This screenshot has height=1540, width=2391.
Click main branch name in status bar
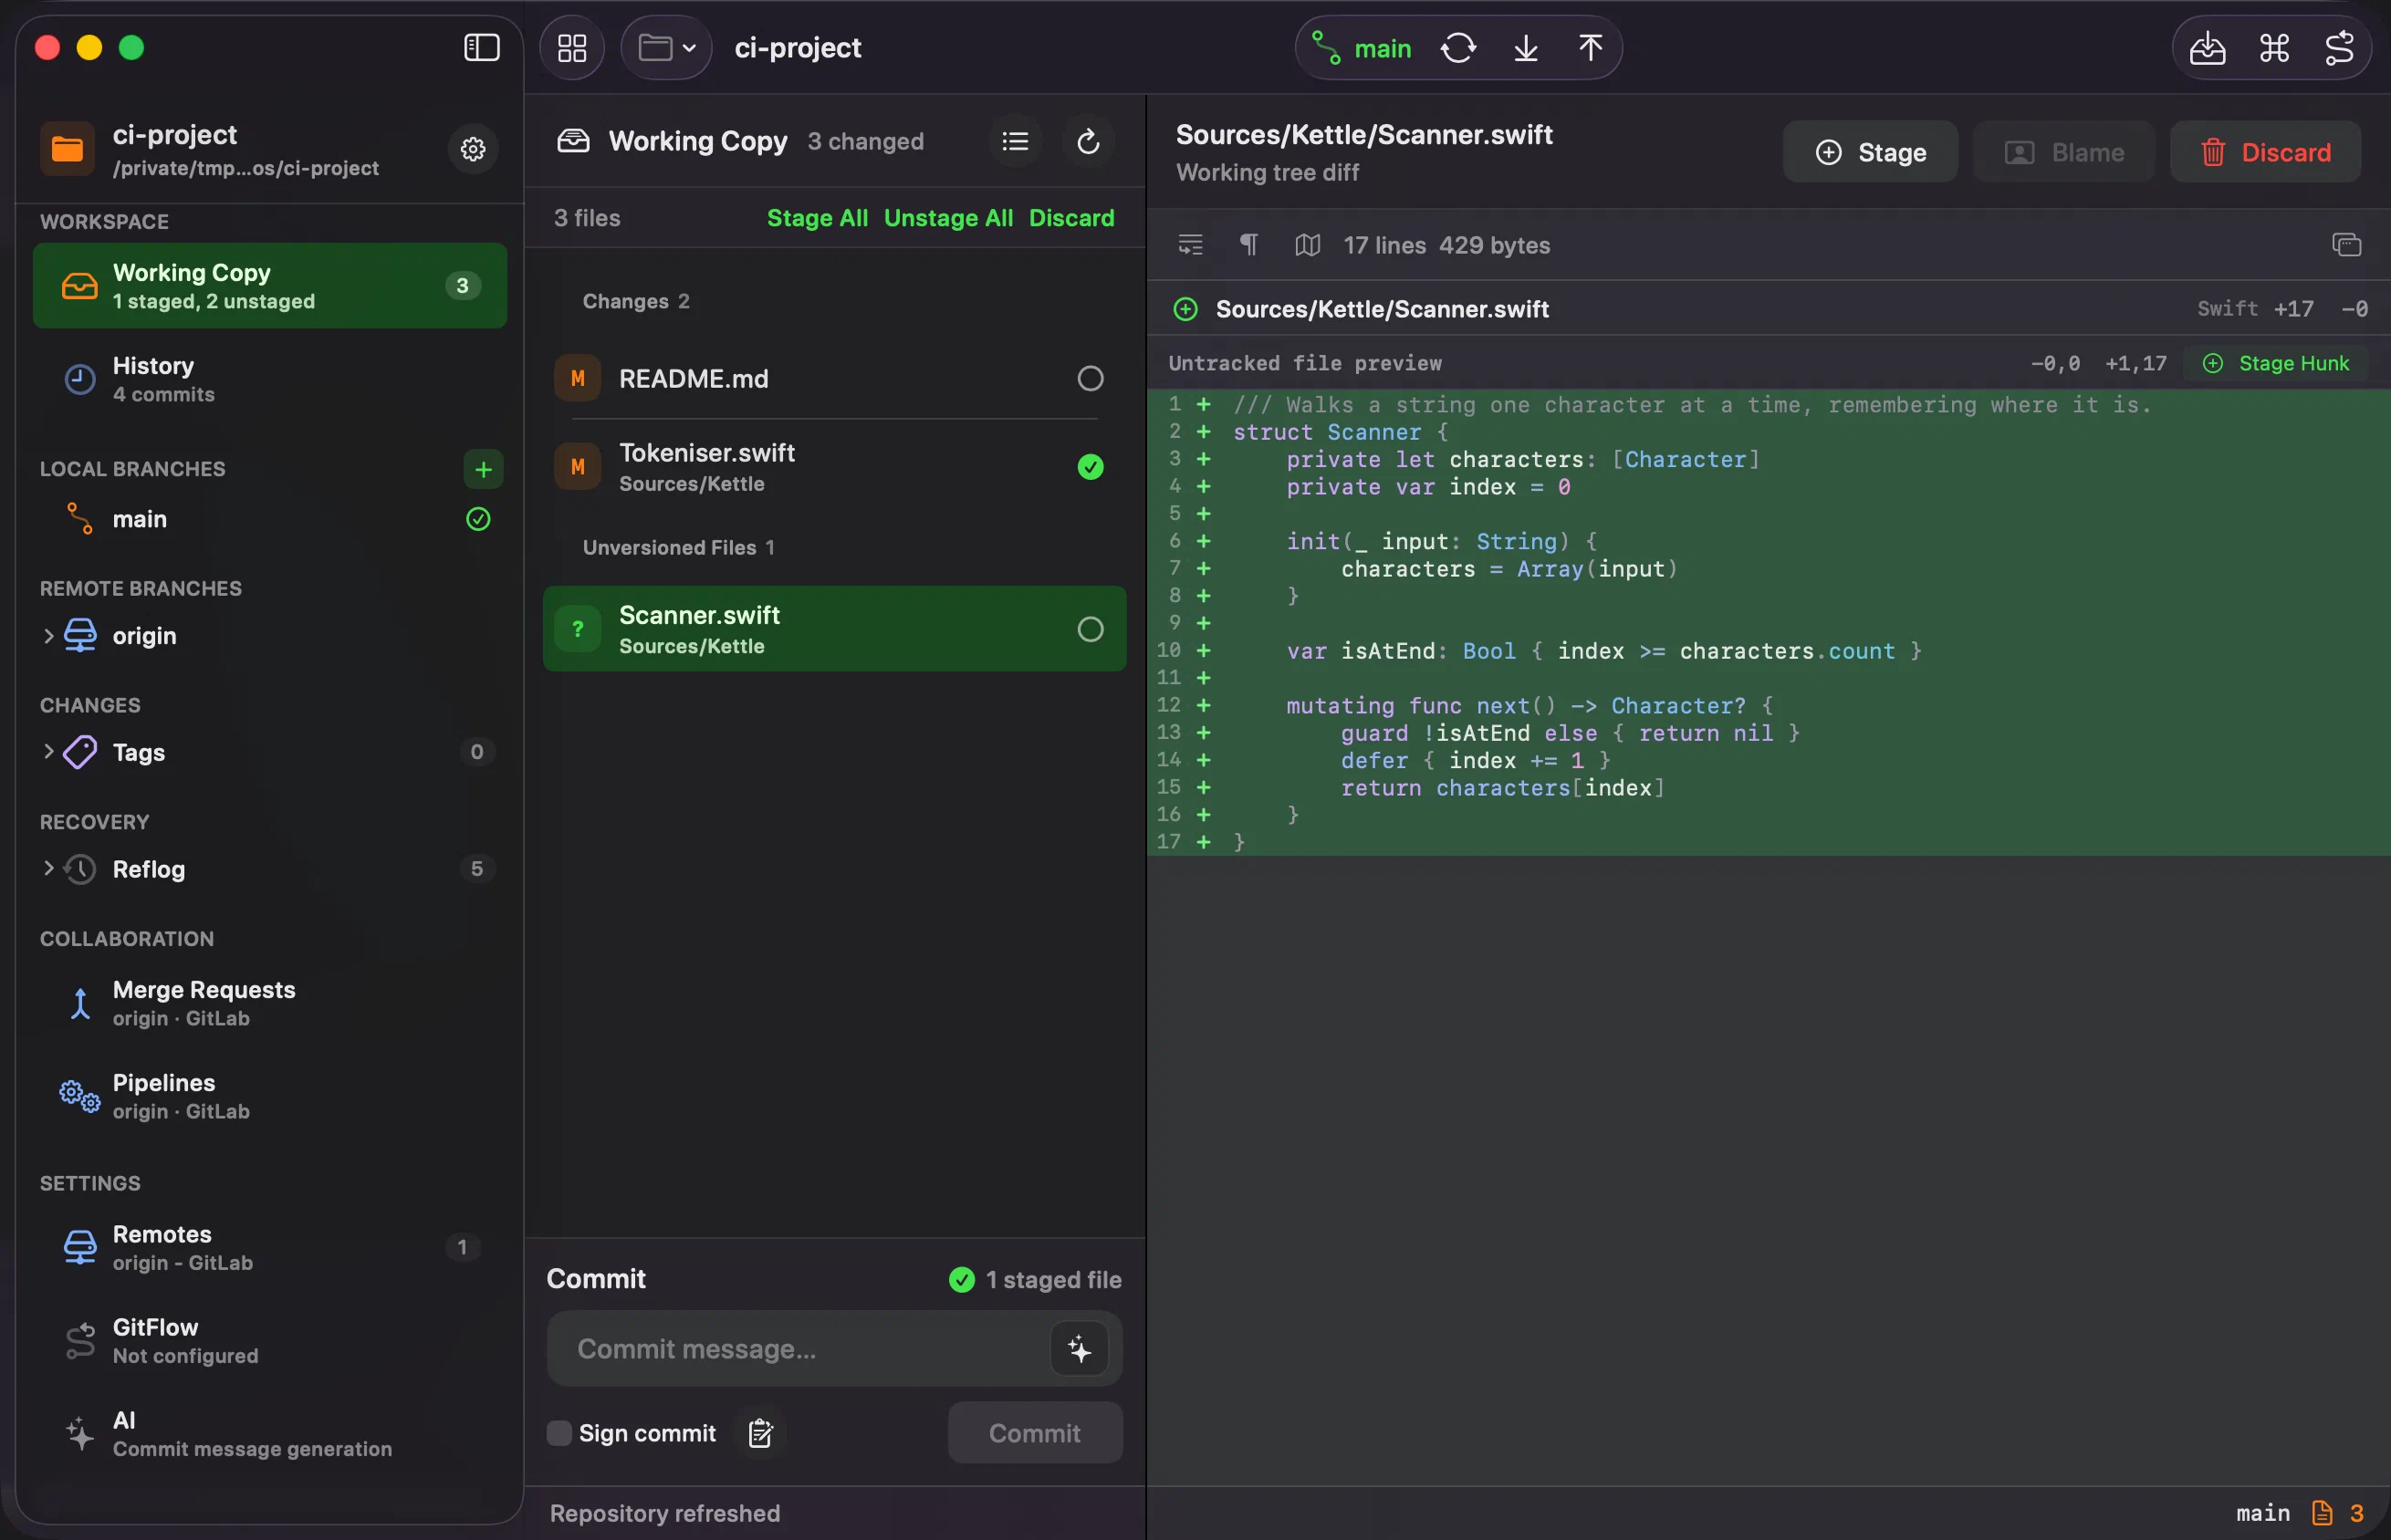[2262, 1513]
